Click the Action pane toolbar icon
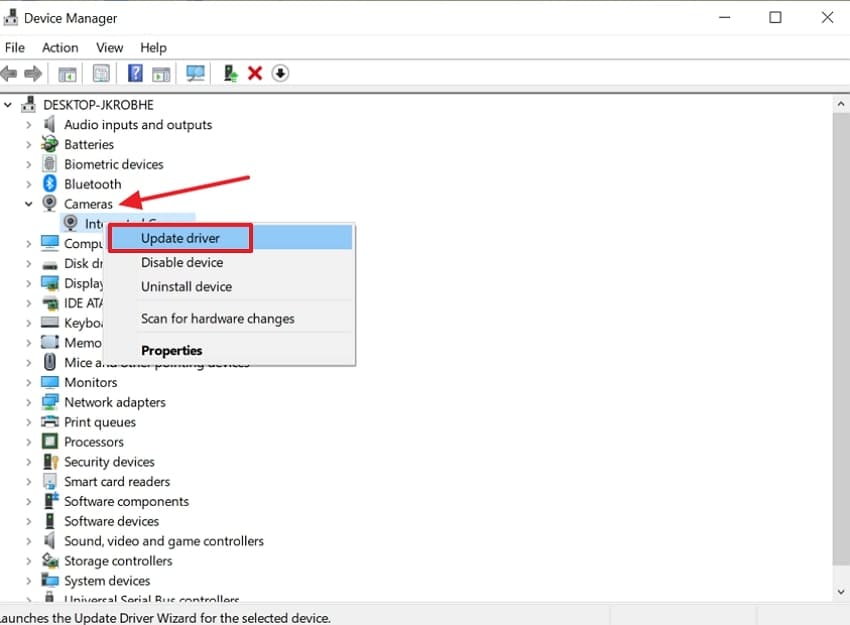850x625 pixels. (161, 74)
